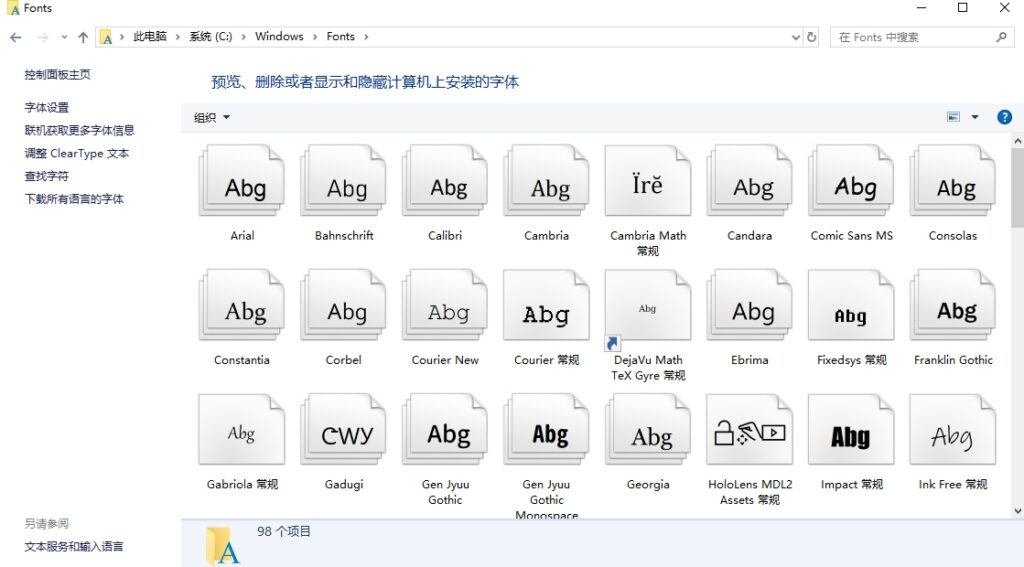Image resolution: width=1024 pixels, height=567 pixels.
Task: Select the Gen Jyuu Gothic font icon
Action: click(x=445, y=429)
